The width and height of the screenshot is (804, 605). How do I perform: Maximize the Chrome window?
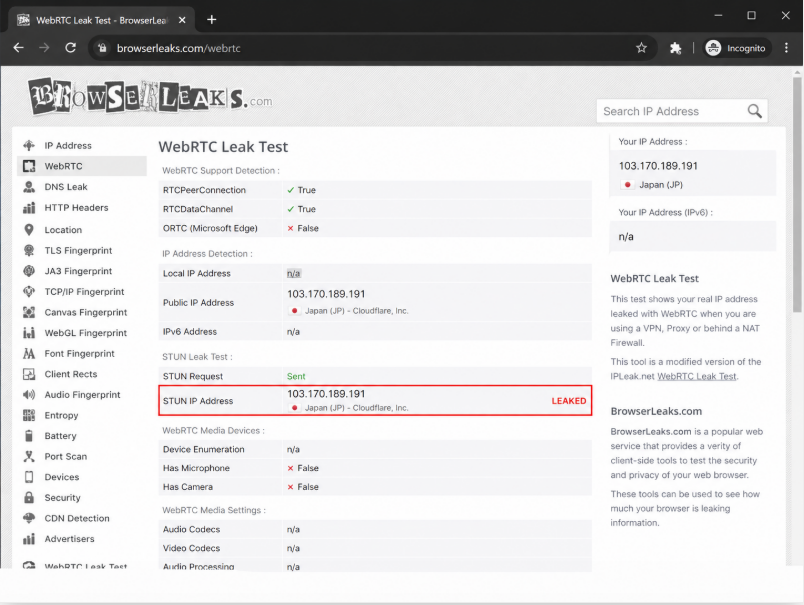click(x=751, y=15)
